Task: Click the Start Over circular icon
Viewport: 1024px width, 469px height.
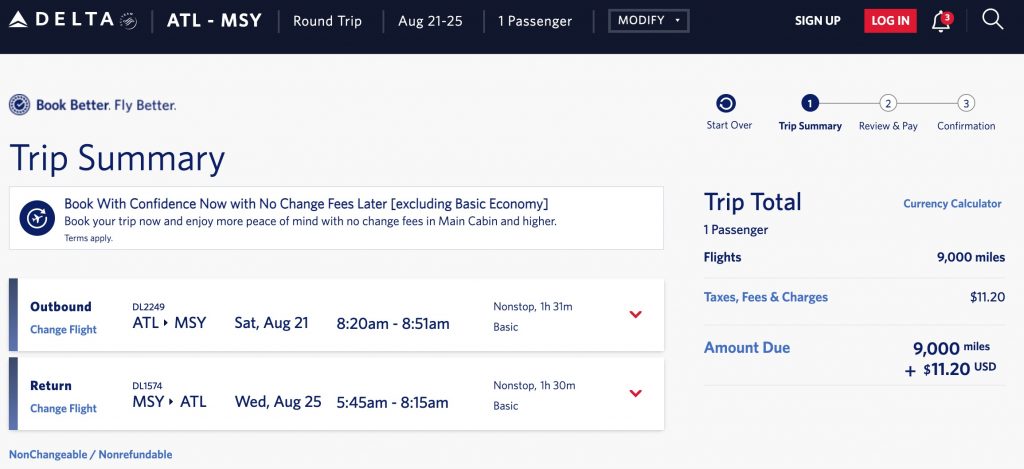Action: 727,103
